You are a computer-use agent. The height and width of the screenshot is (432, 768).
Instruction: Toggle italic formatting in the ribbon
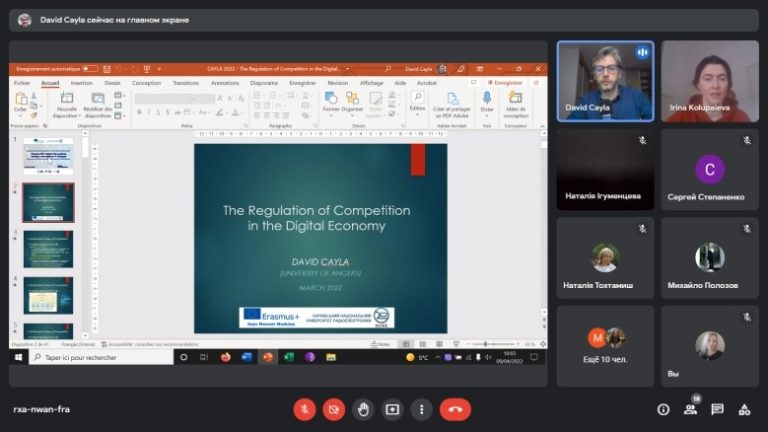(x=148, y=113)
